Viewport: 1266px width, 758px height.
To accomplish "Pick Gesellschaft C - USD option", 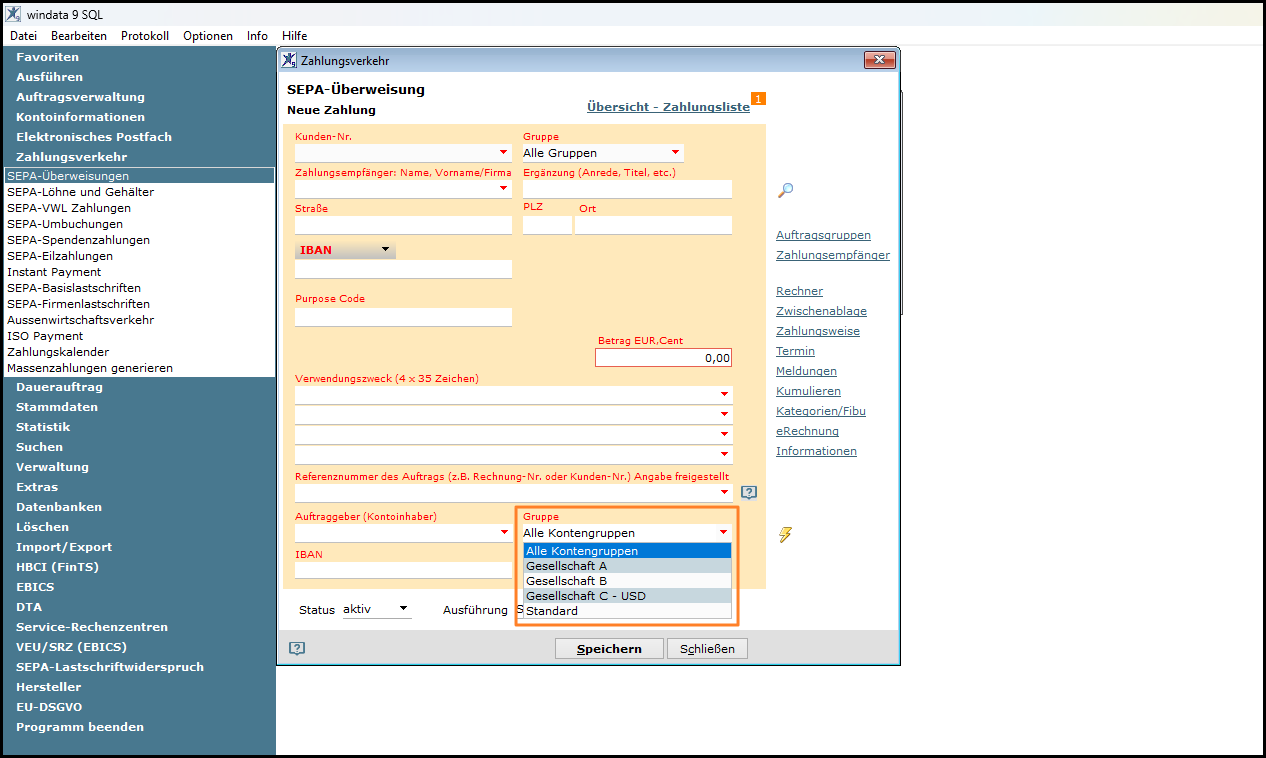I will [x=628, y=596].
